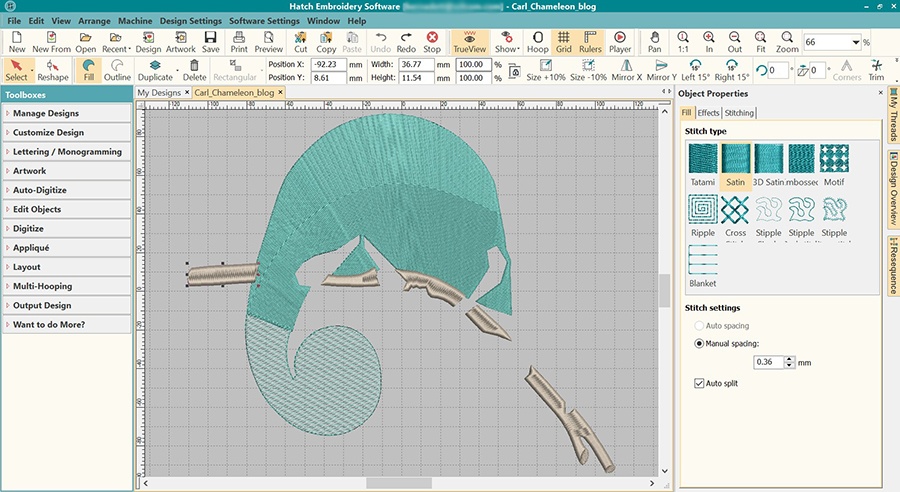Screen dimensions: 900x492
Task: Click the Duplicate button
Action: (155, 70)
